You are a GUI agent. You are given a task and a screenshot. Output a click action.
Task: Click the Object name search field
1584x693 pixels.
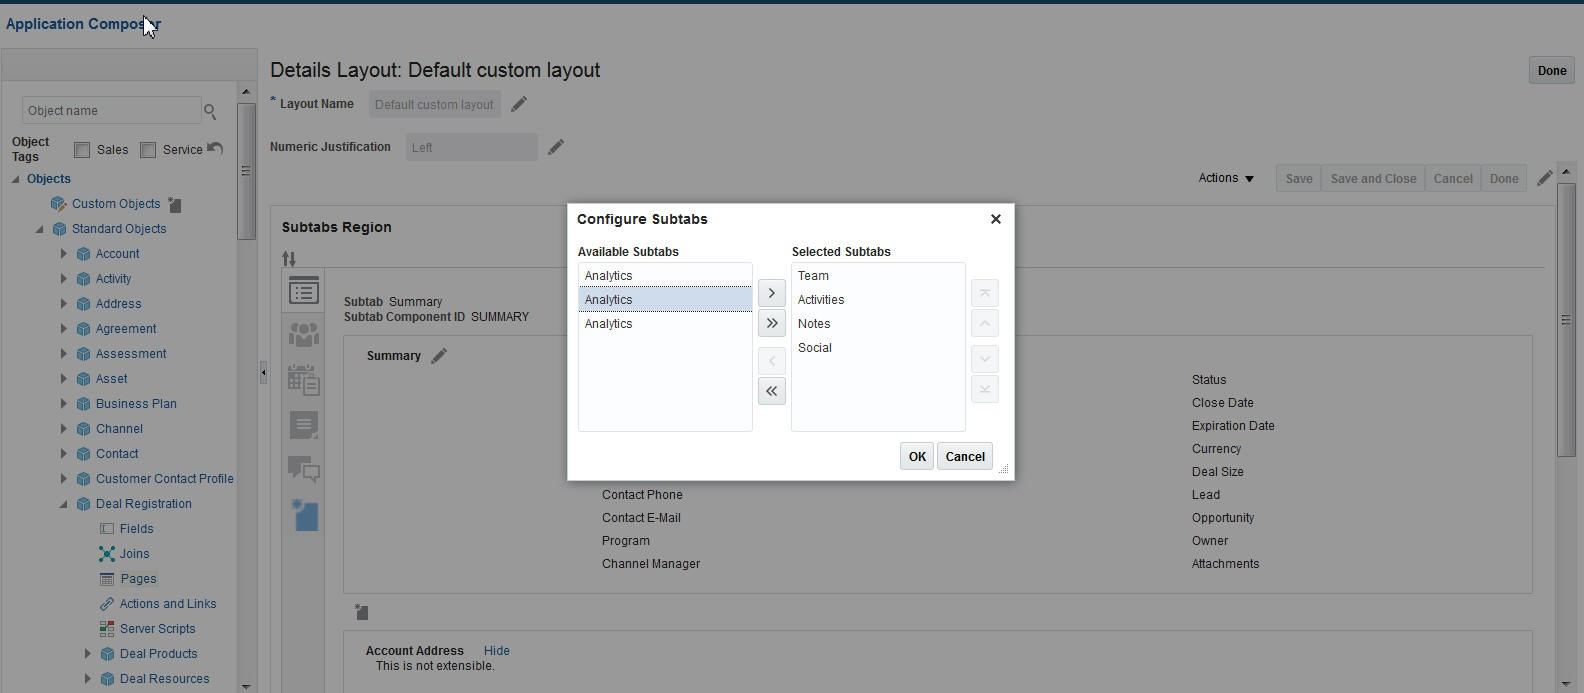click(x=111, y=111)
